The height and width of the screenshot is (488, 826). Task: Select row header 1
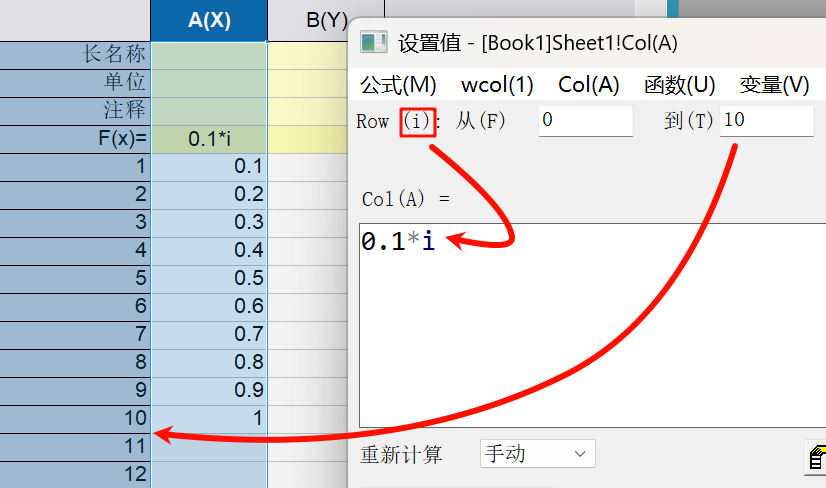point(75,167)
